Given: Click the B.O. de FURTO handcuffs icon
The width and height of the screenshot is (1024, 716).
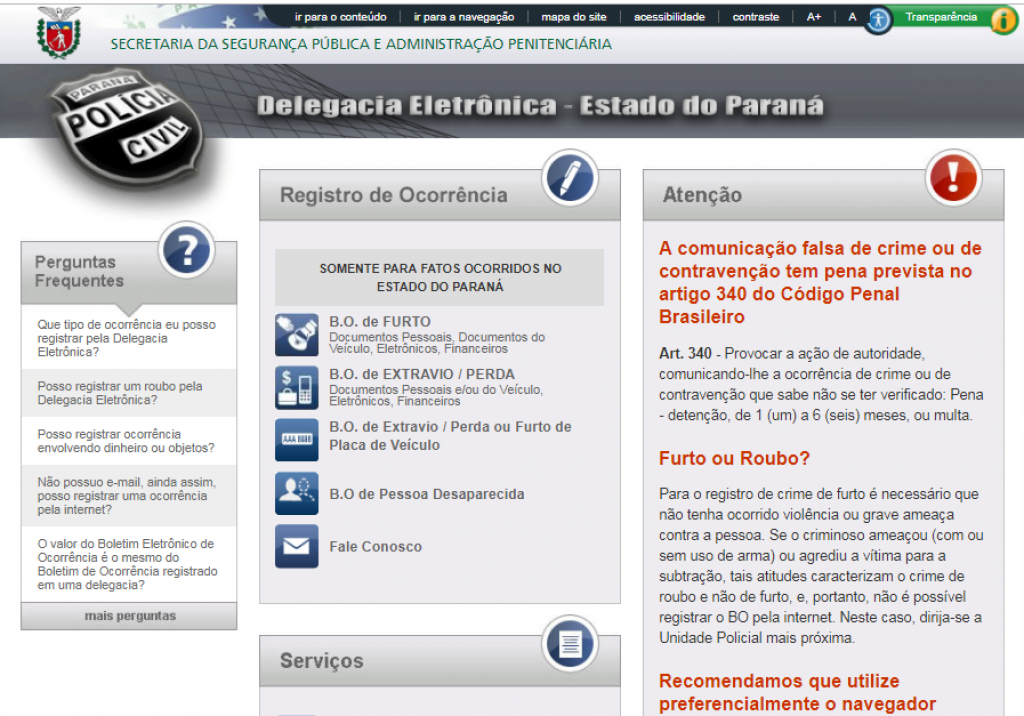Looking at the screenshot, I should (x=296, y=334).
